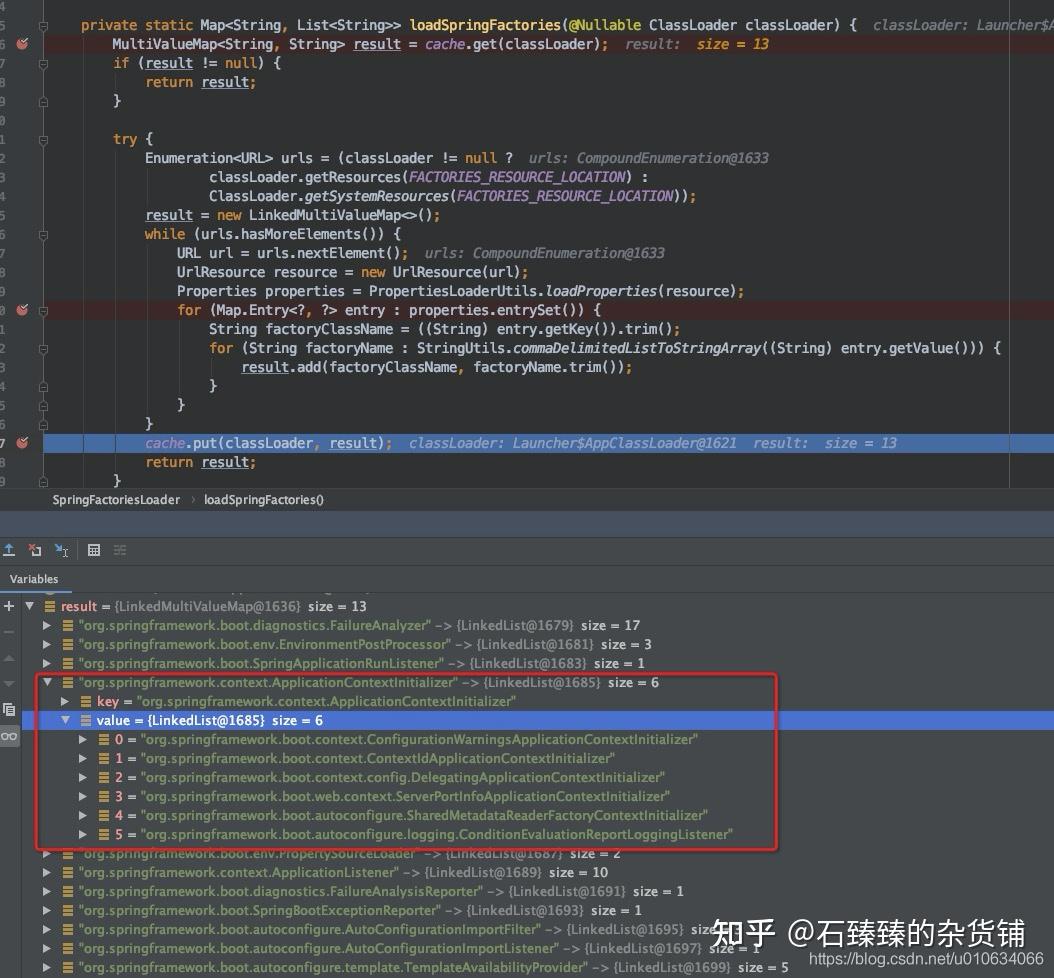Click the Trace Current Stream Chain icon
This screenshot has width=1054, height=978.
[x=120, y=550]
